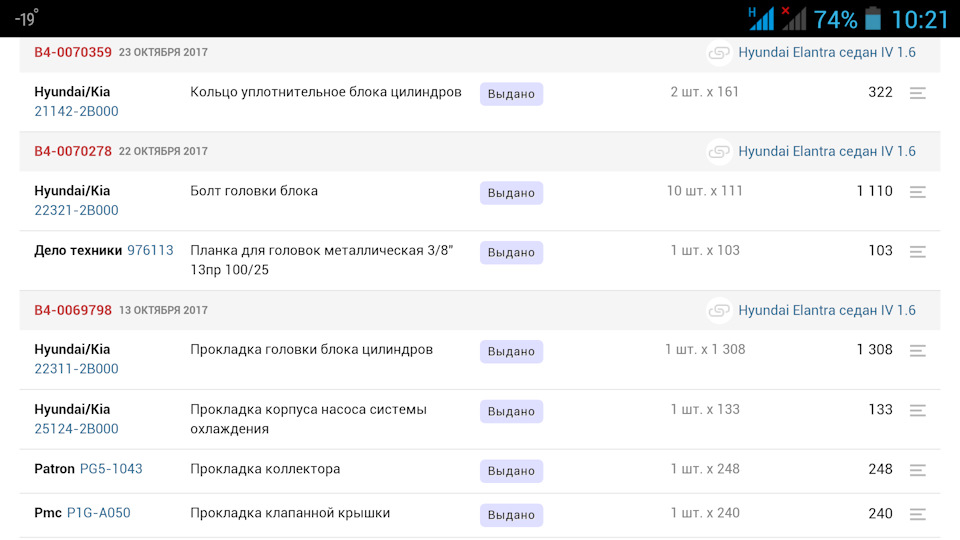960x540 pixels.
Task: Tap the clock showing 10:21
Action: click(x=919, y=19)
